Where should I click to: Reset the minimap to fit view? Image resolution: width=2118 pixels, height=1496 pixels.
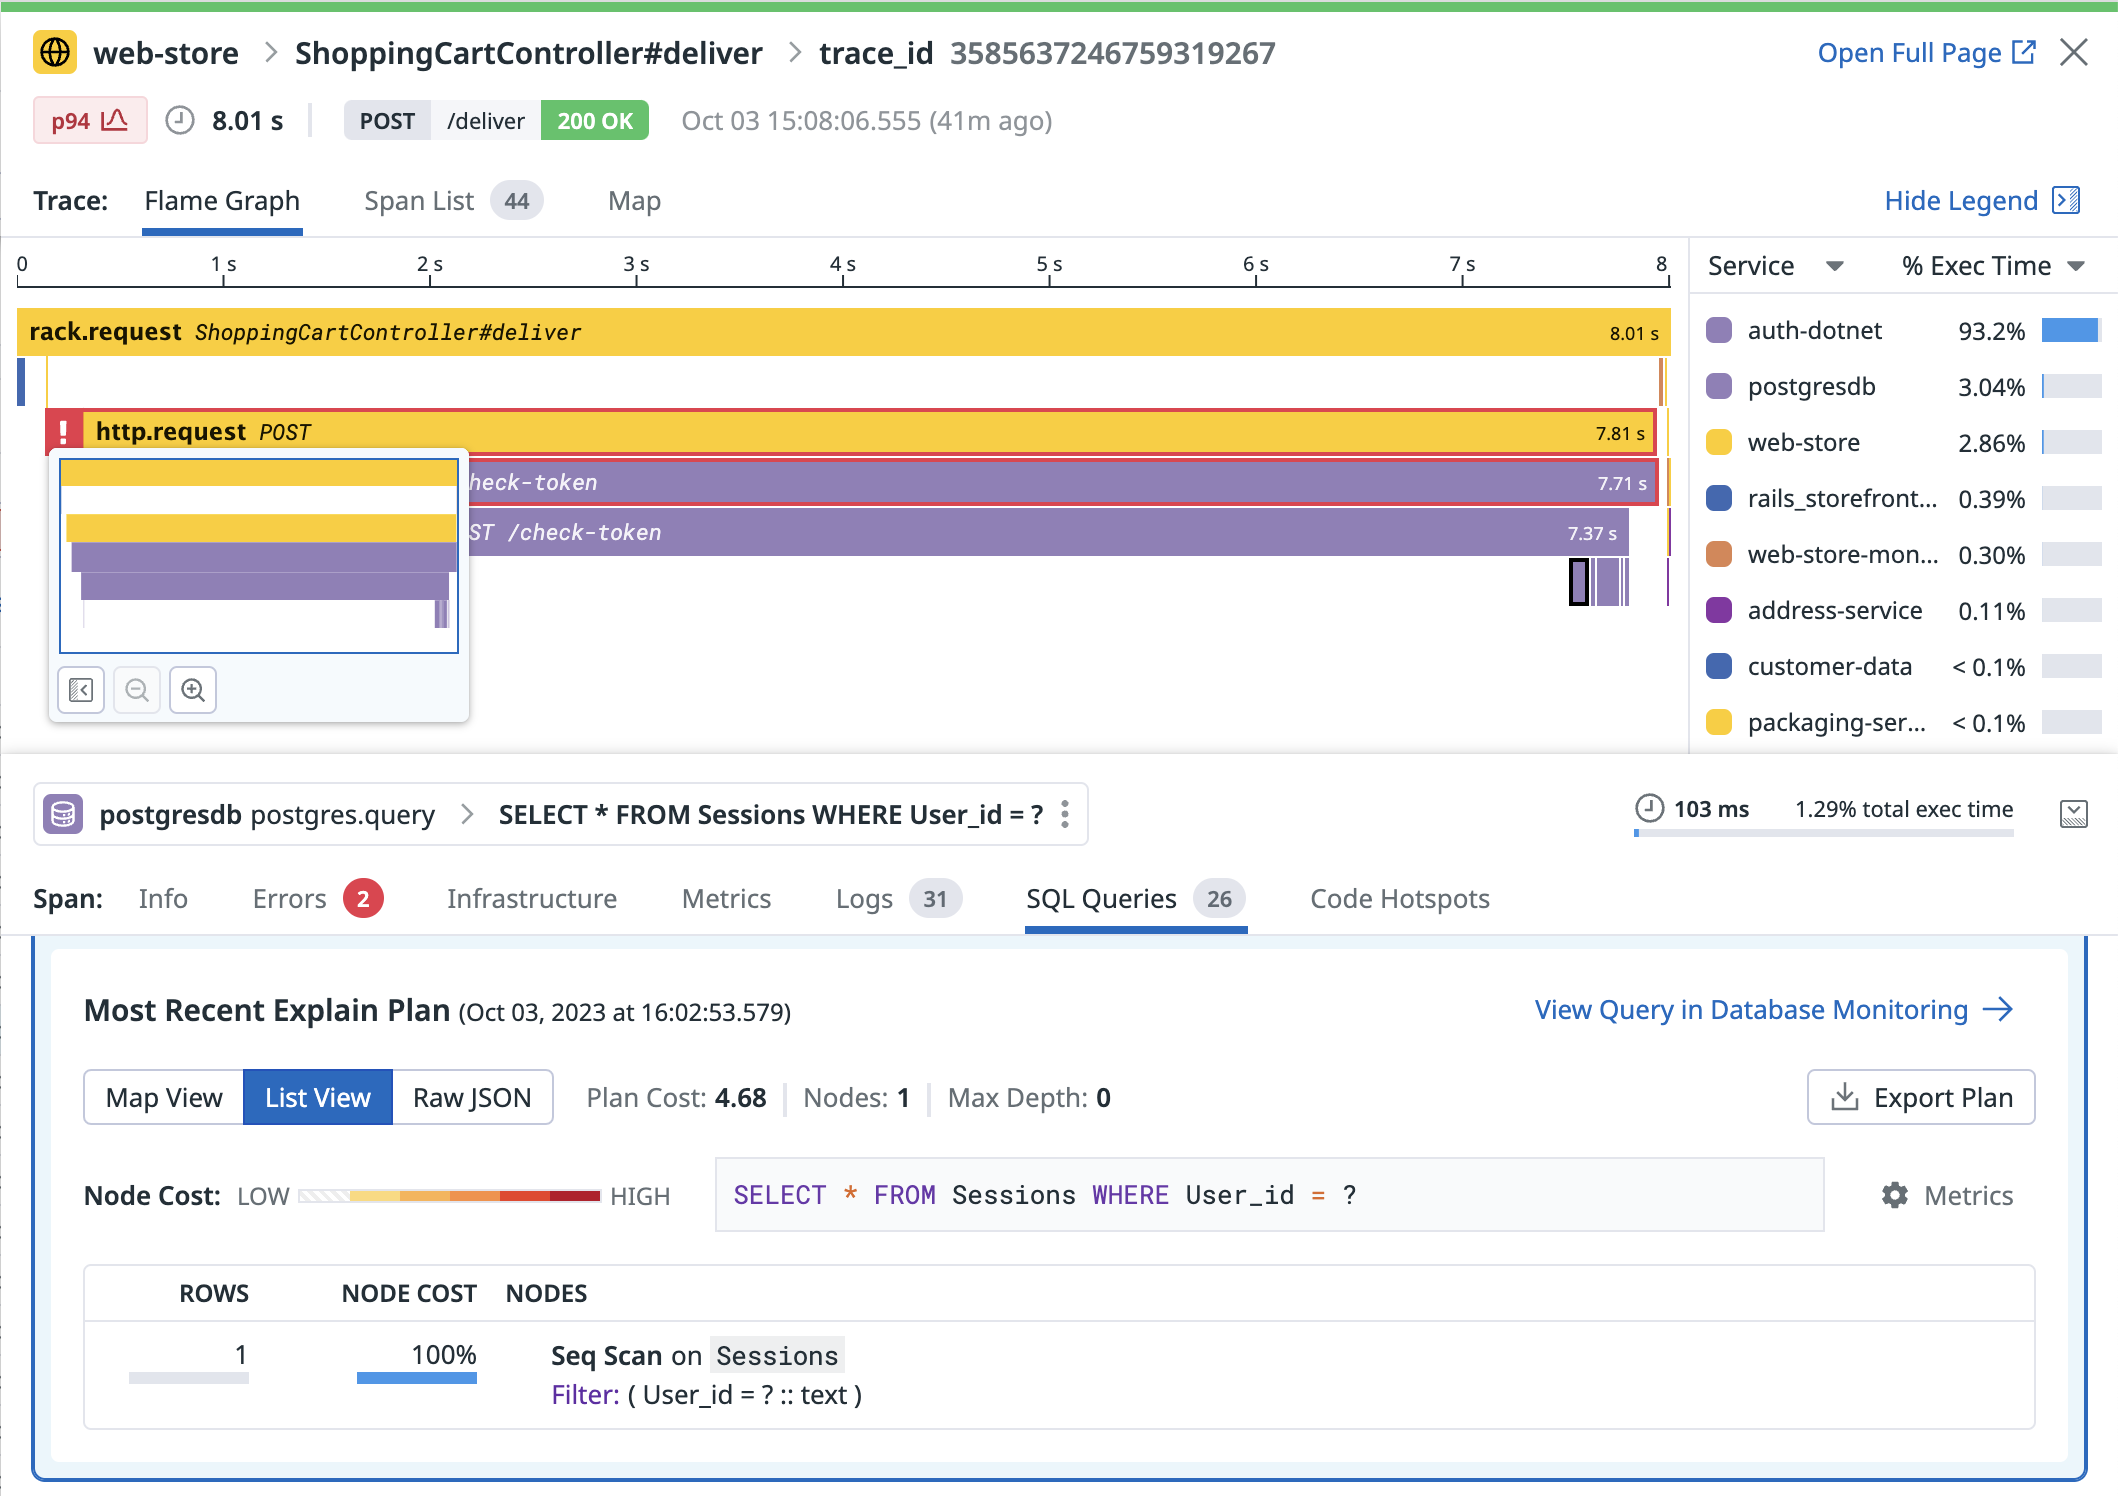(80, 689)
